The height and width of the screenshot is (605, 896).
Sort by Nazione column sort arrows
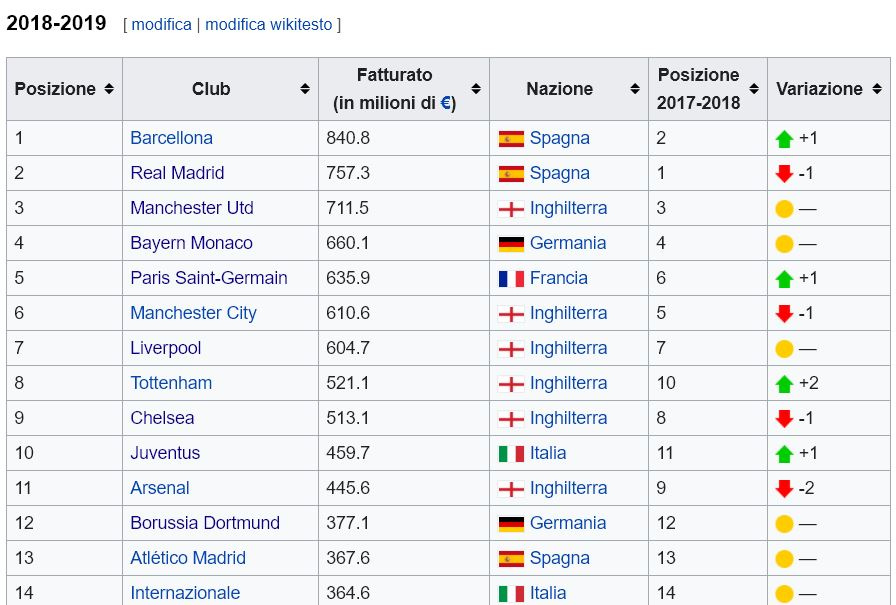(x=634, y=89)
